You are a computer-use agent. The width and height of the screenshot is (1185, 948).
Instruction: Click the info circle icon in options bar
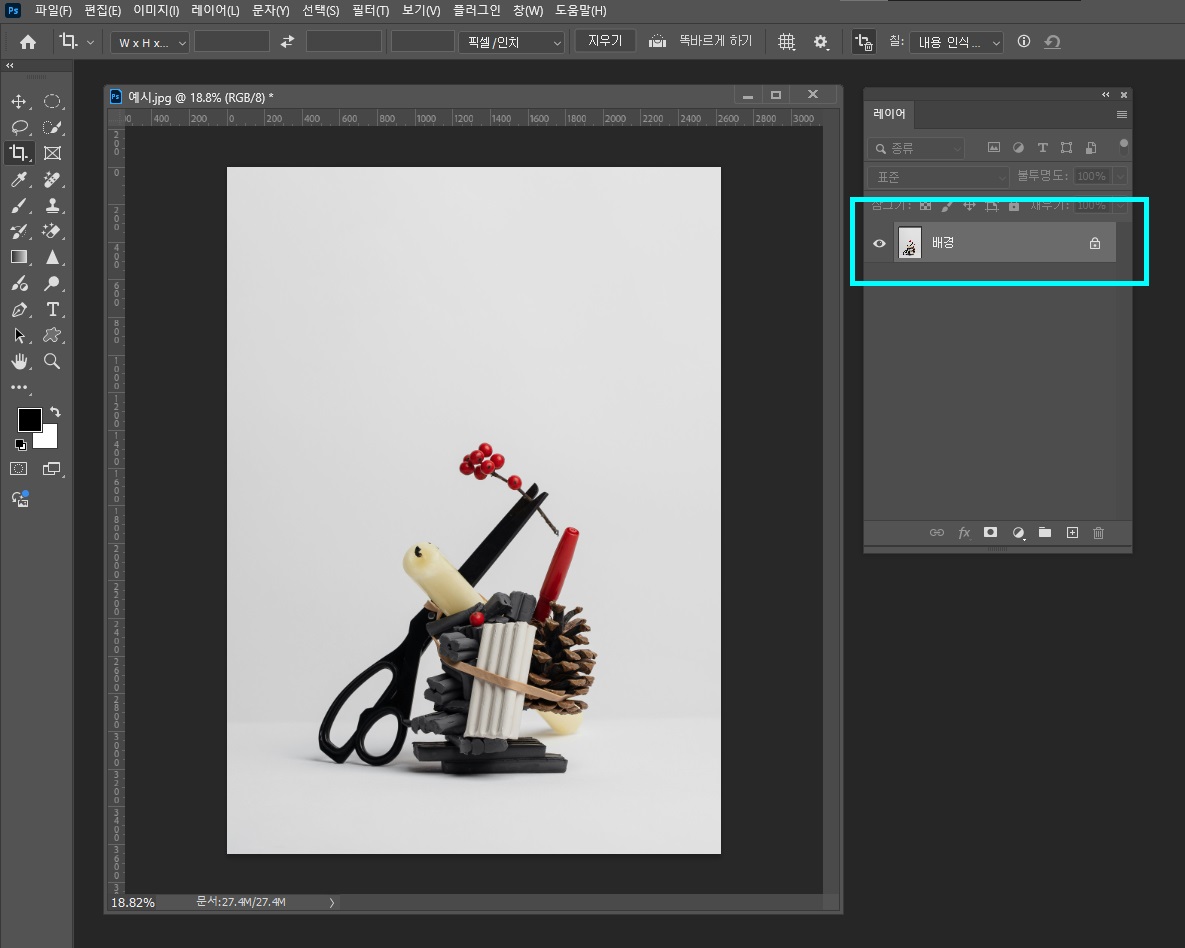(1023, 42)
